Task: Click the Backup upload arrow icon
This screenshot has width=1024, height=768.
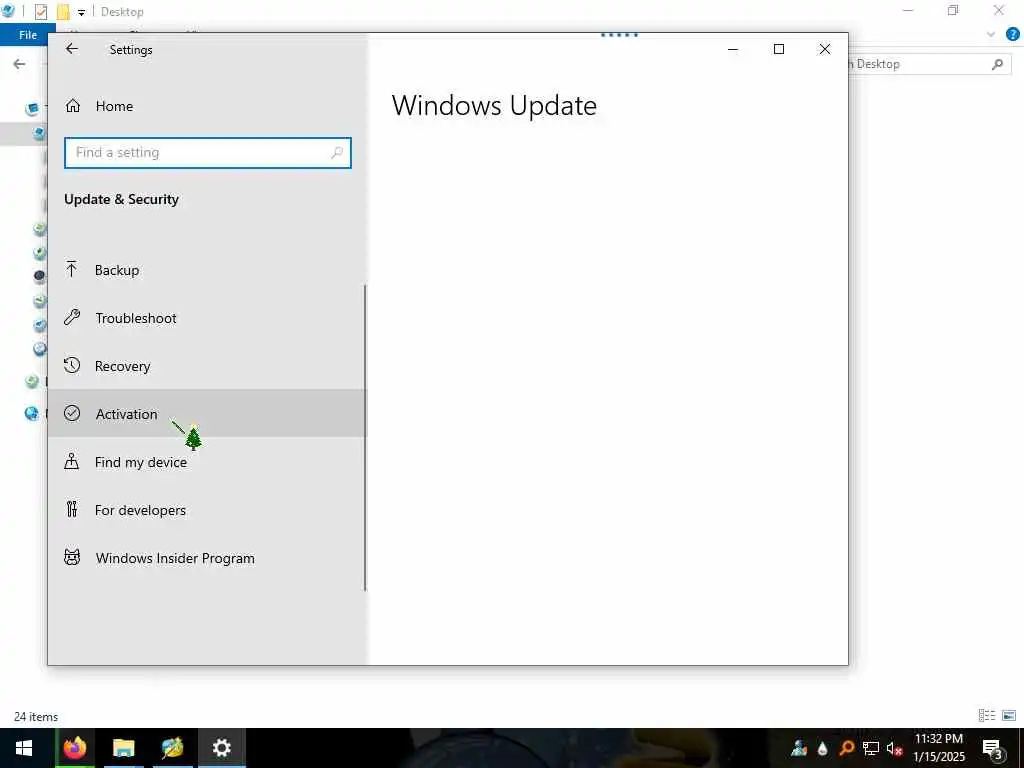Action: (72, 269)
